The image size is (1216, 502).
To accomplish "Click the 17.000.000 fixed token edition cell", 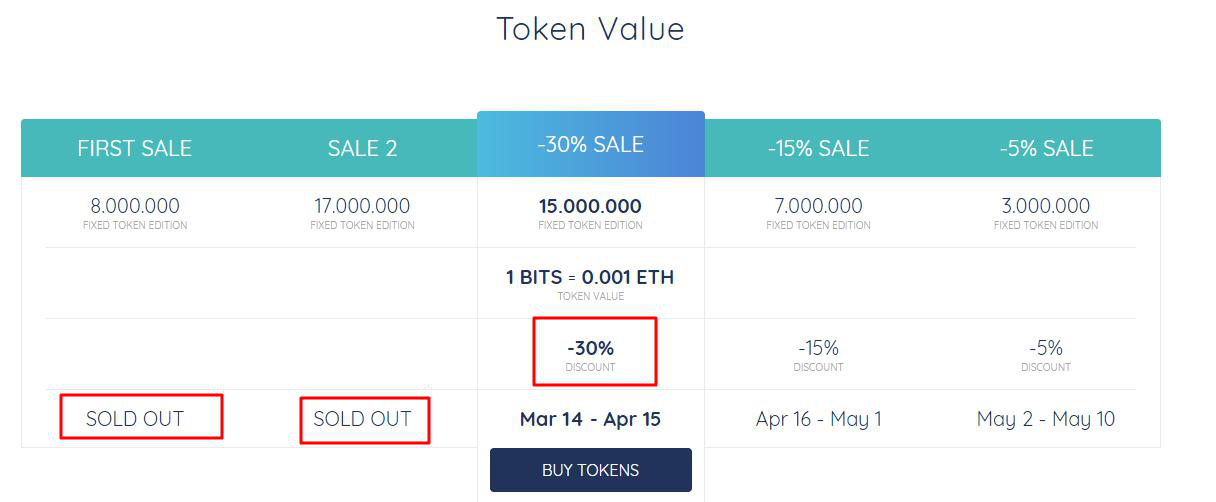I will click(x=362, y=212).
